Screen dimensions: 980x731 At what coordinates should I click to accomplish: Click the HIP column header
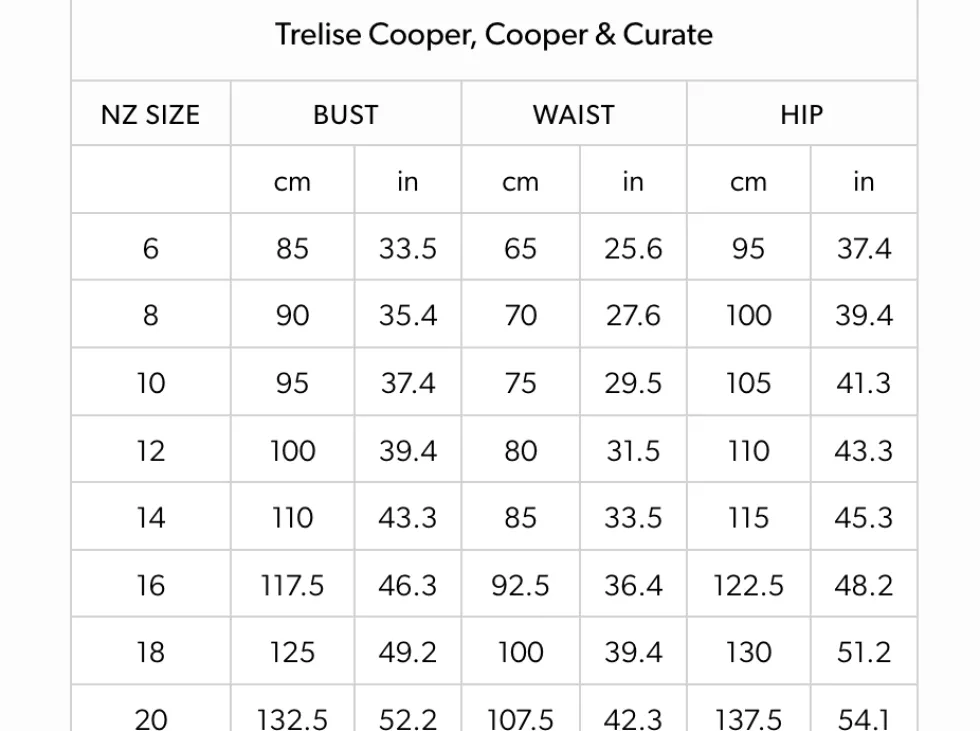point(801,114)
